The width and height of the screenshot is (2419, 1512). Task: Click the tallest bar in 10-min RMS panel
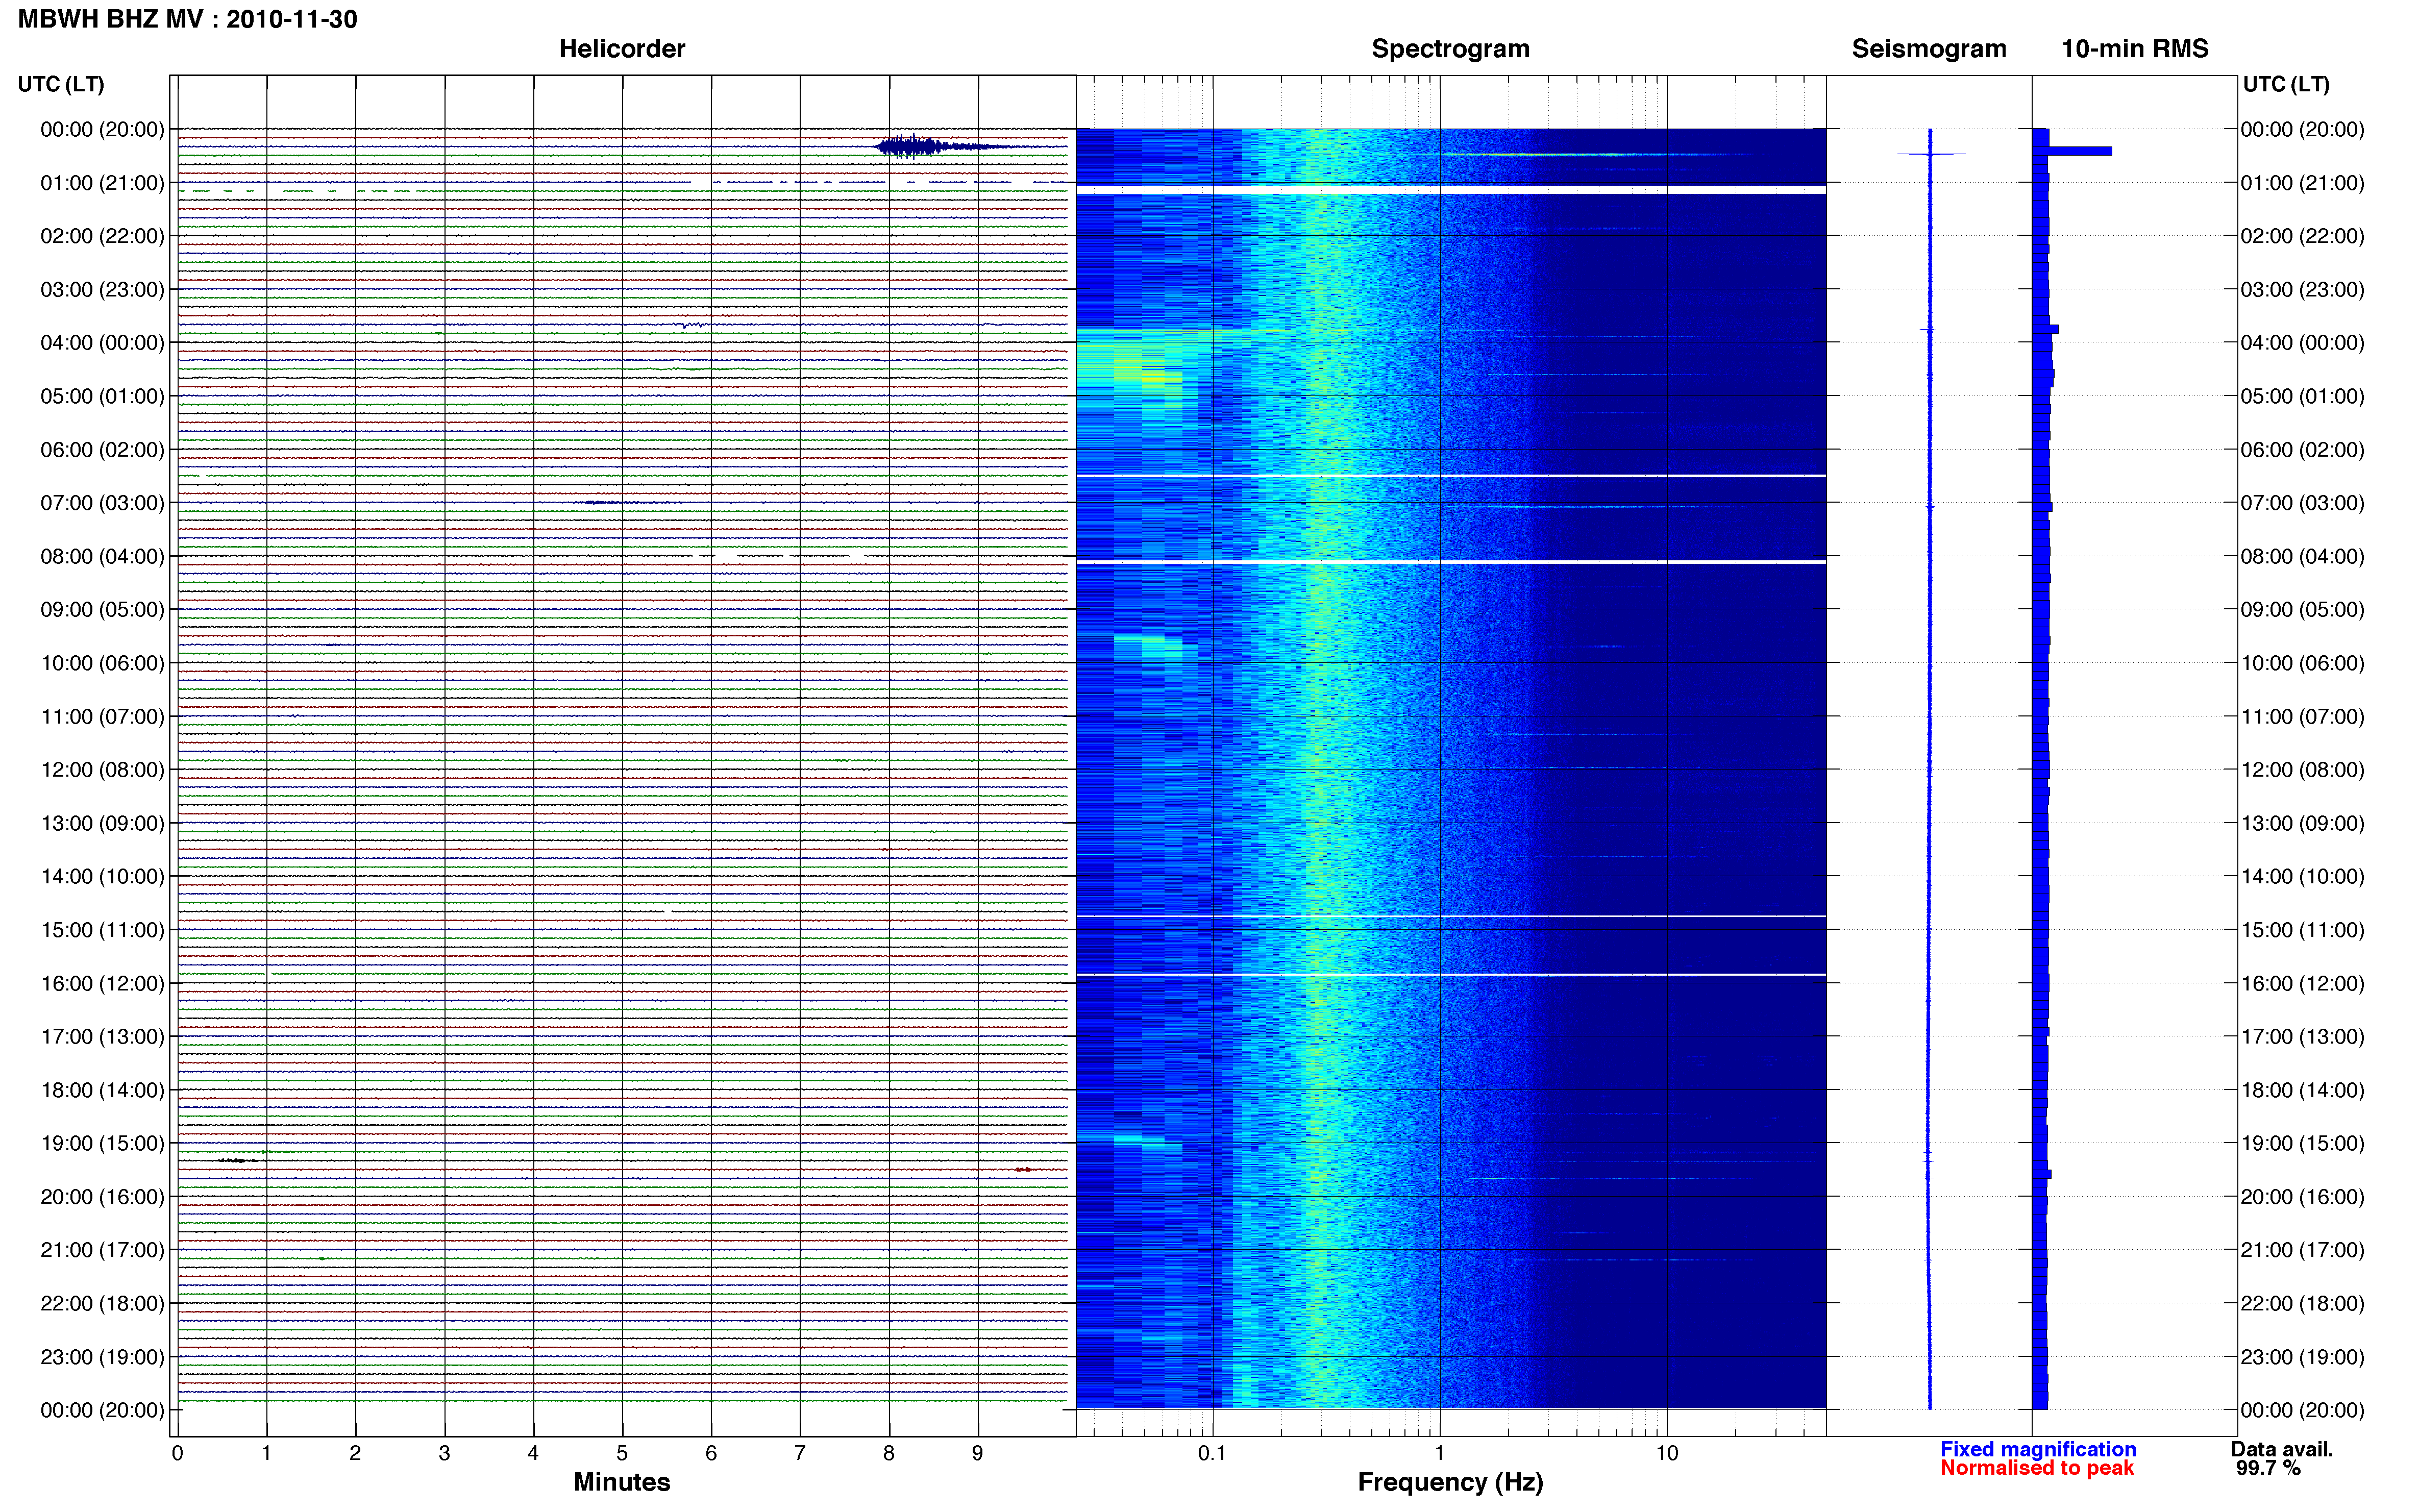click(x=2072, y=151)
